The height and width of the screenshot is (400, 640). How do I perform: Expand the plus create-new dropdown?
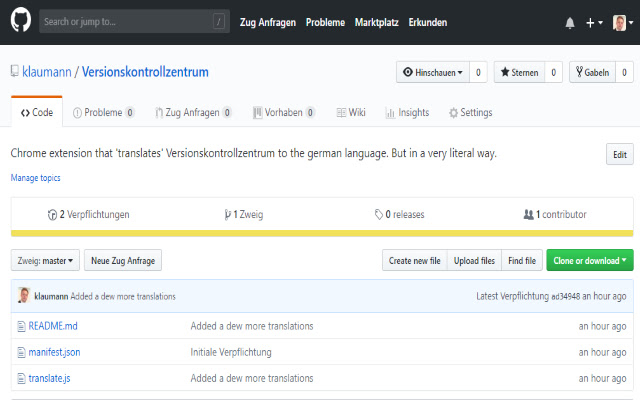coord(594,23)
